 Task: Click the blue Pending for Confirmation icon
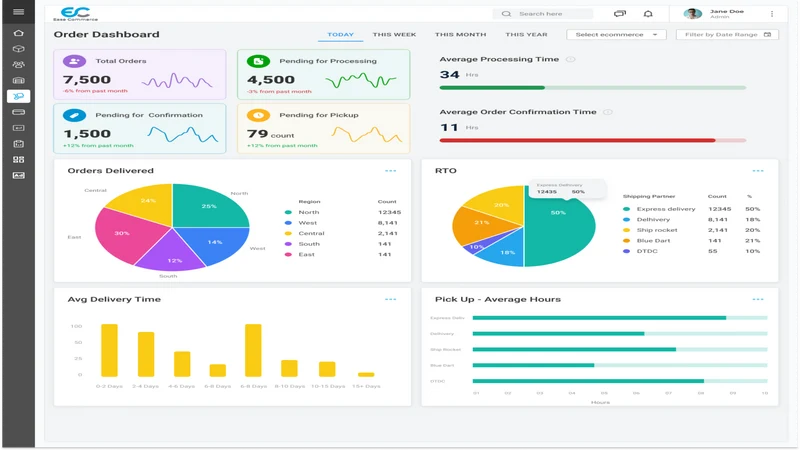tap(74, 115)
